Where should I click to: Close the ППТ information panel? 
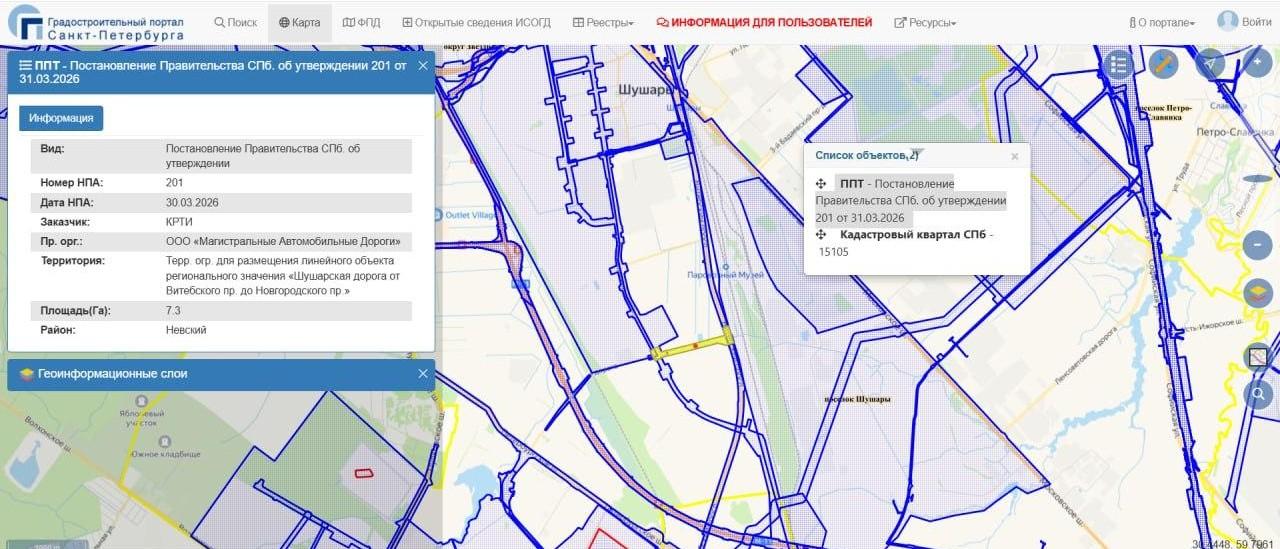pos(423,65)
